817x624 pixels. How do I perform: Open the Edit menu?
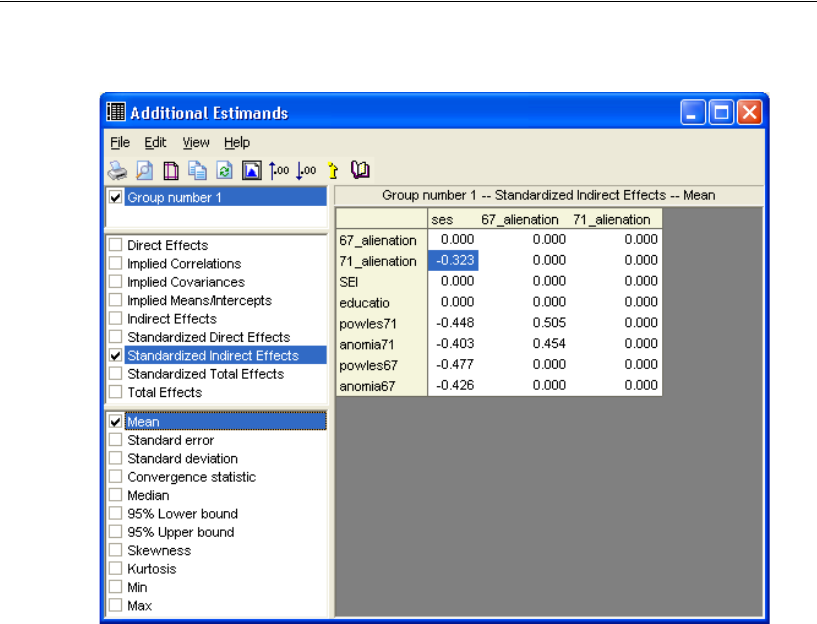click(x=155, y=142)
